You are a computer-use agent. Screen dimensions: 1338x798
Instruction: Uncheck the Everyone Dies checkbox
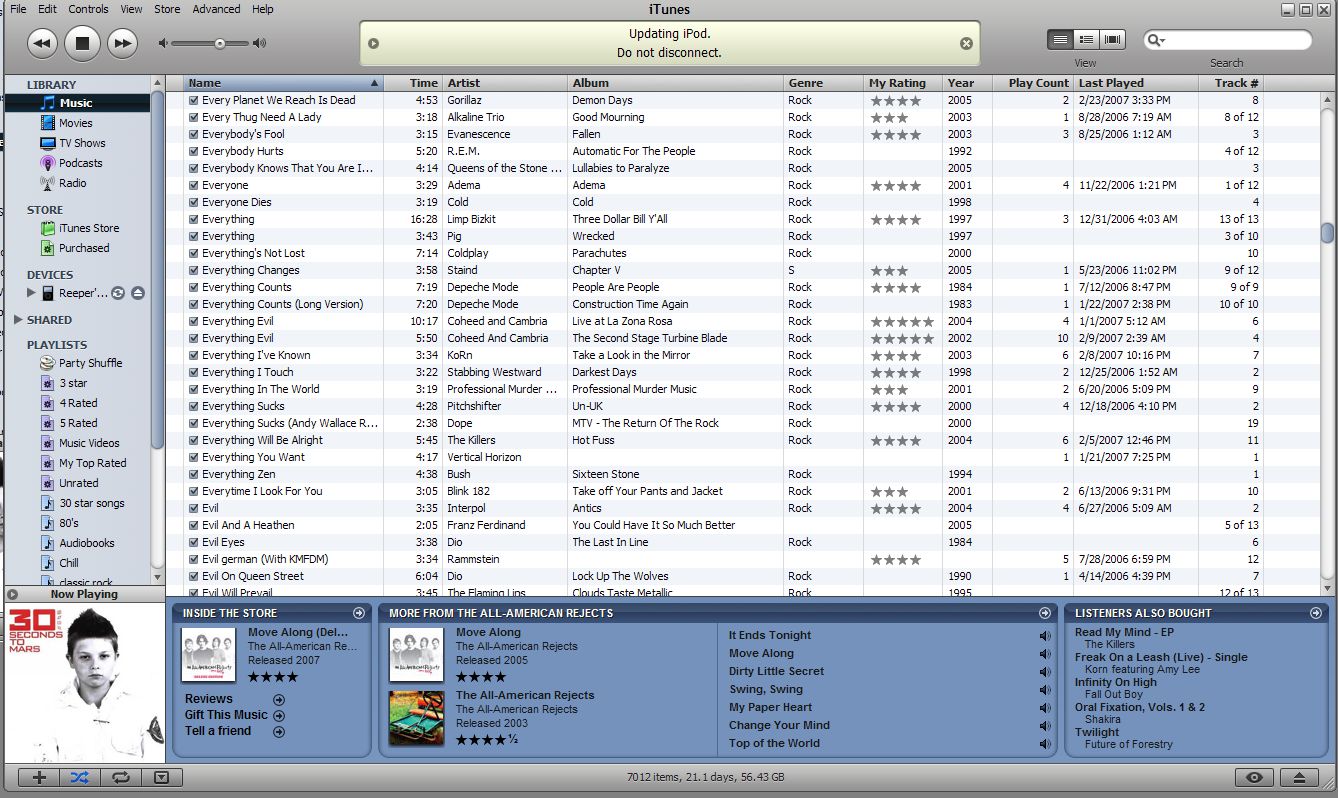[x=194, y=202]
